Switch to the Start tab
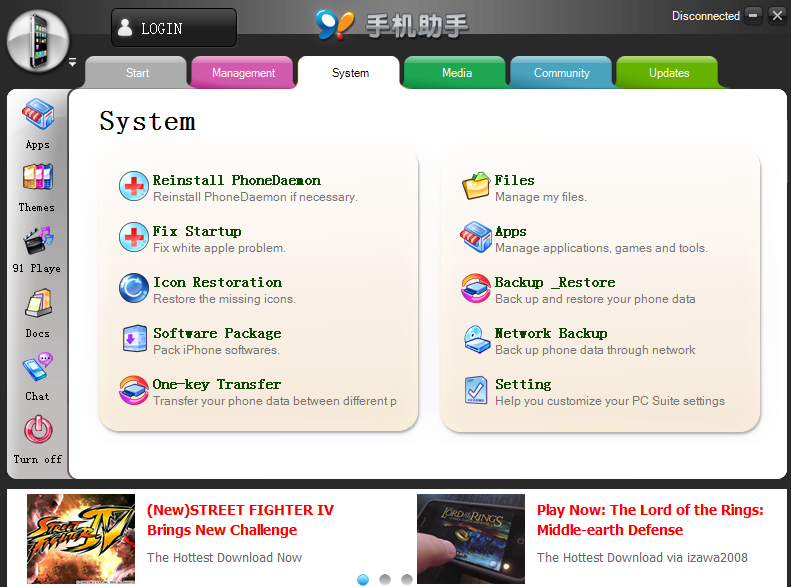 137,73
